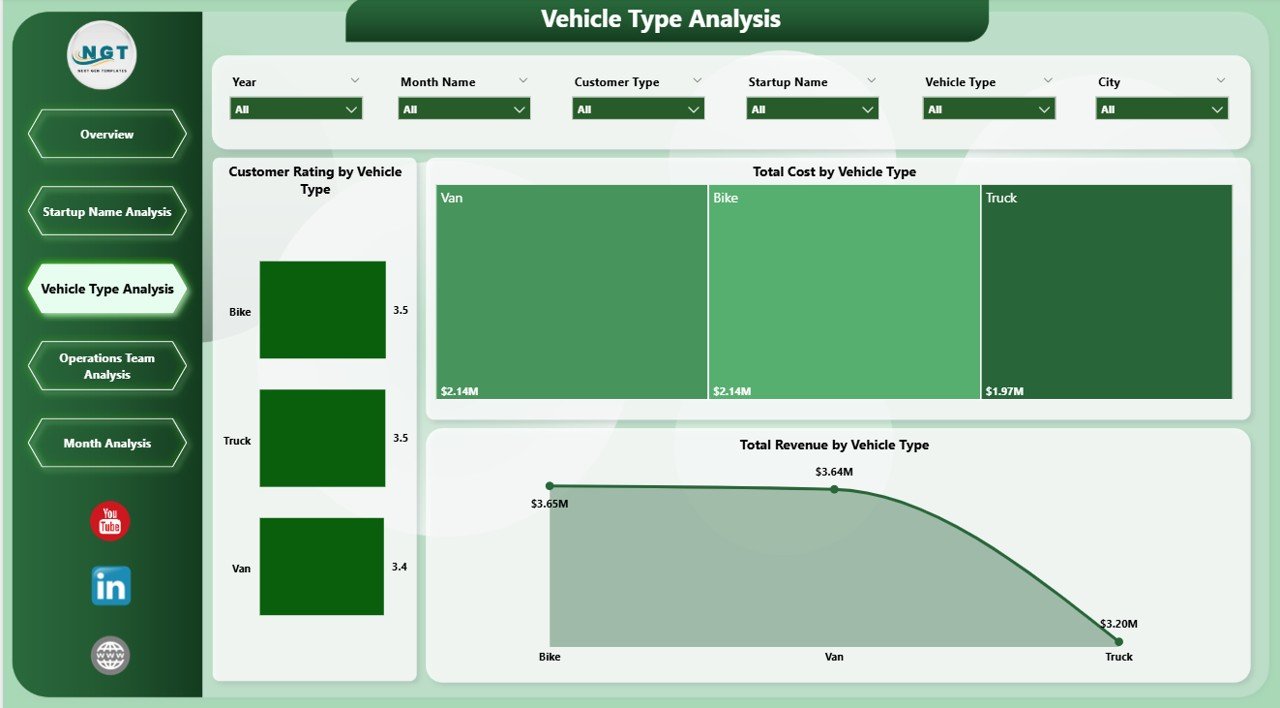Click the Truck treemap rectangle
1280x708 pixels.
coord(1106,290)
